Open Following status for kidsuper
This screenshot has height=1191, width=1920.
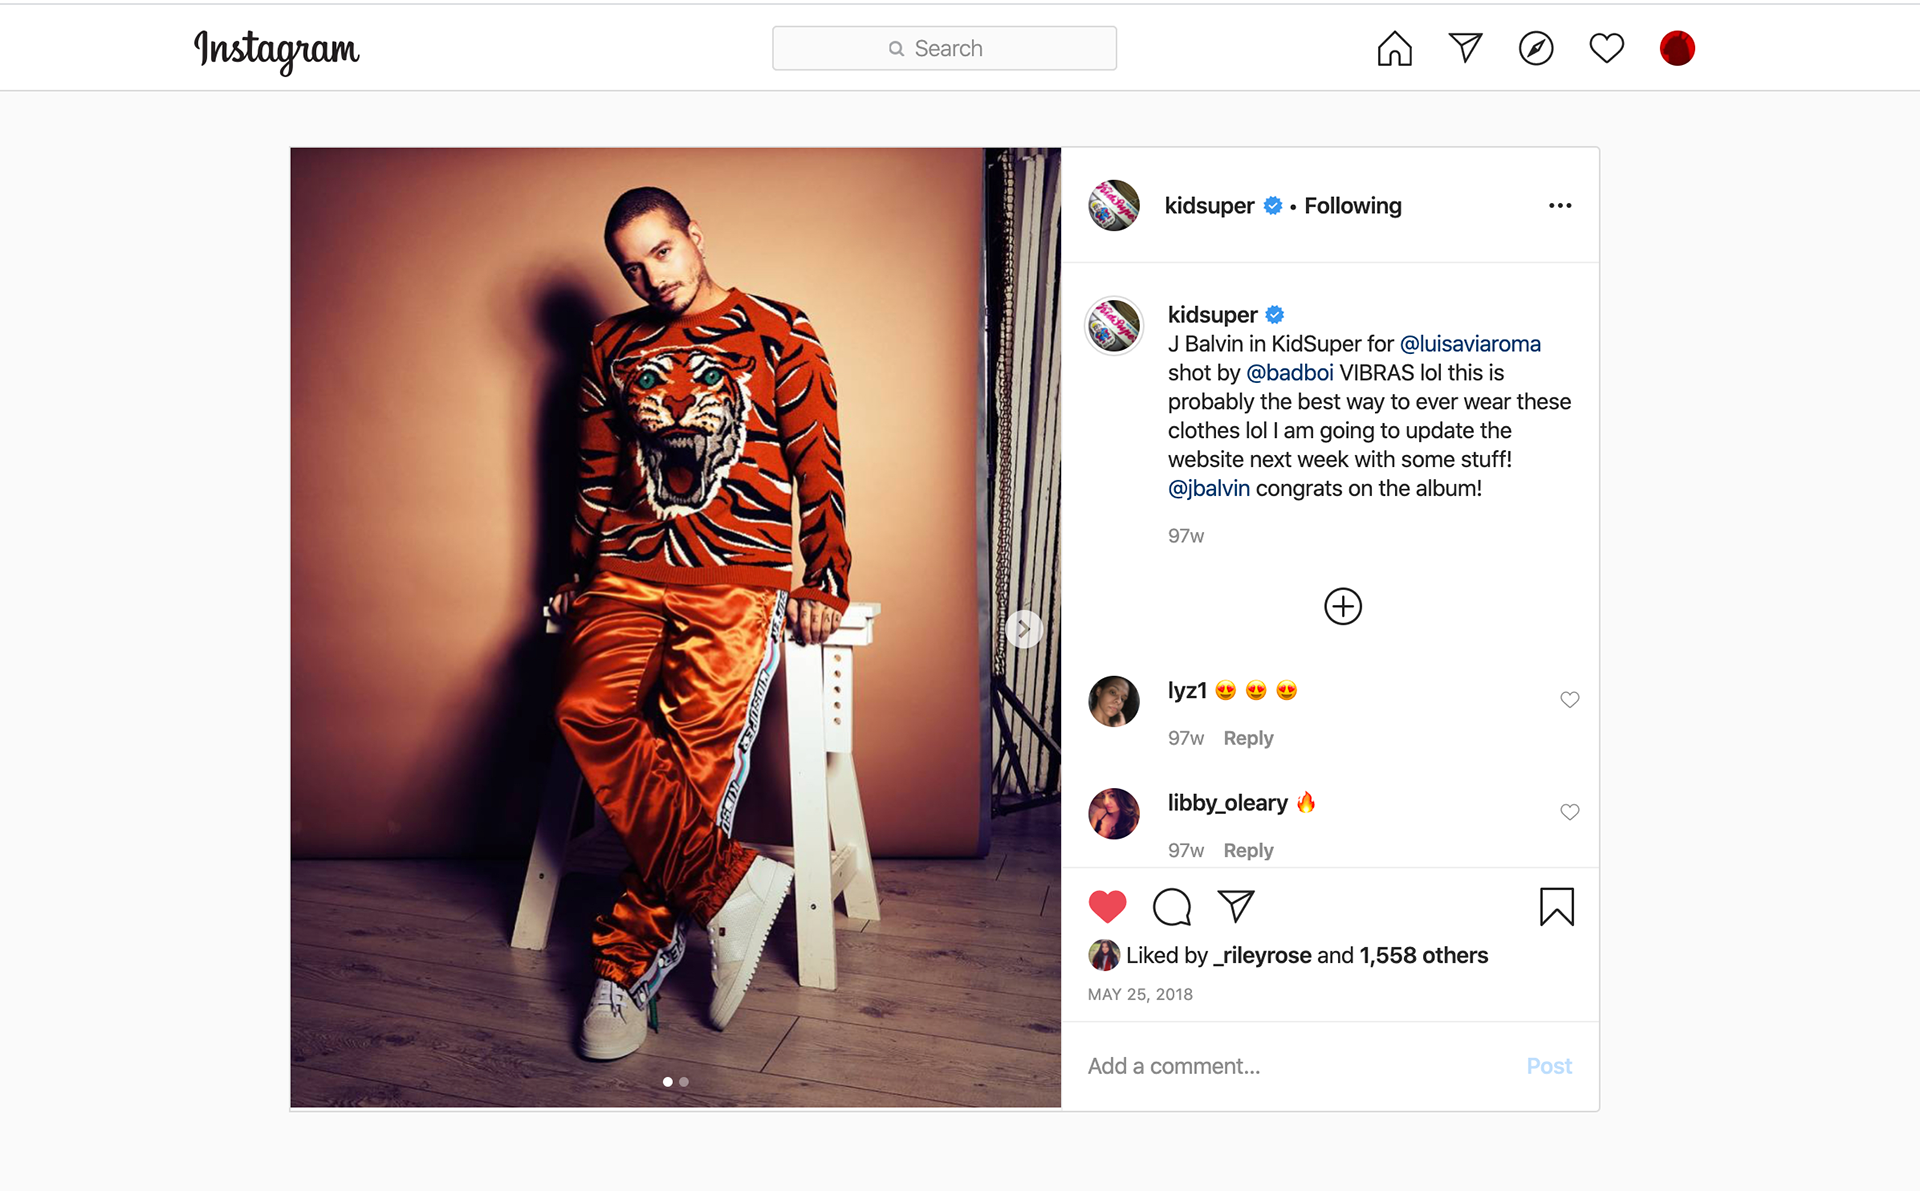tap(1353, 206)
